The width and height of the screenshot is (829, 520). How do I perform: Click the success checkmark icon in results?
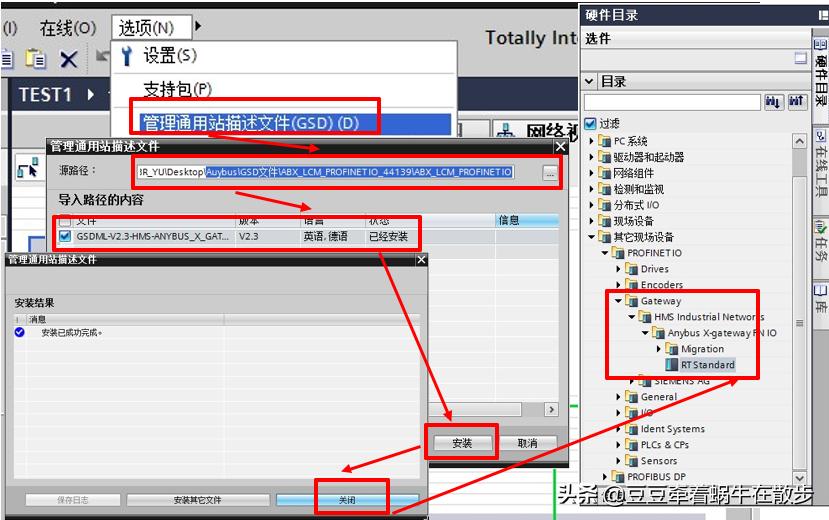click(x=20, y=332)
